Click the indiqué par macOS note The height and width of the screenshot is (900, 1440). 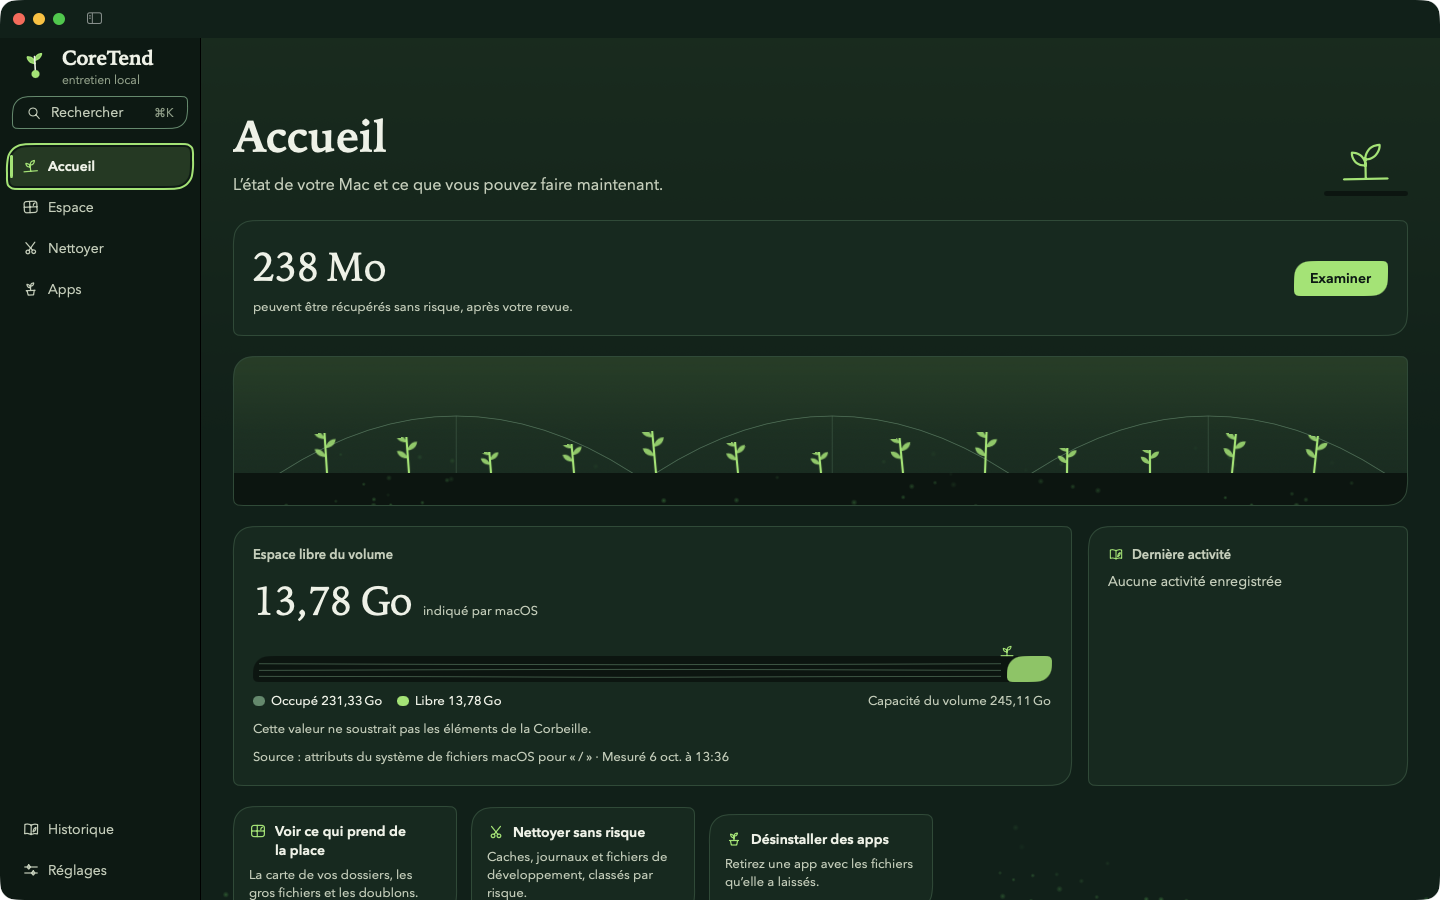(x=480, y=611)
